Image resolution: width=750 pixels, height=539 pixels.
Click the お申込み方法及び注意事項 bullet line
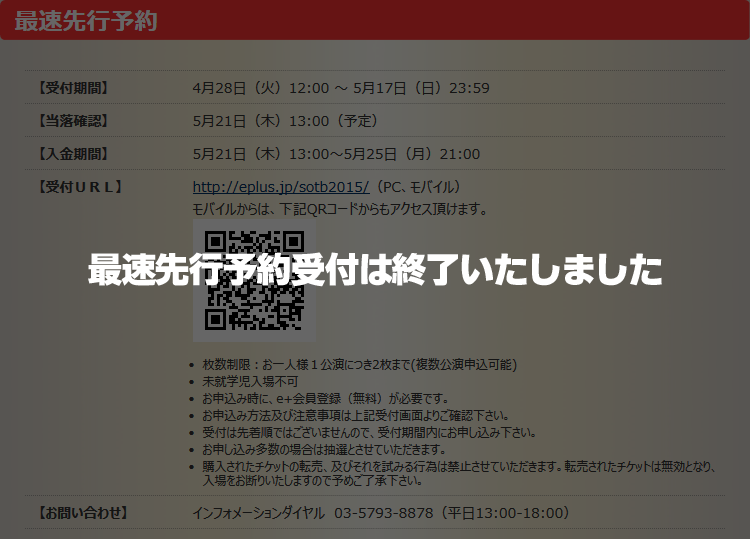click(x=355, y=415)
